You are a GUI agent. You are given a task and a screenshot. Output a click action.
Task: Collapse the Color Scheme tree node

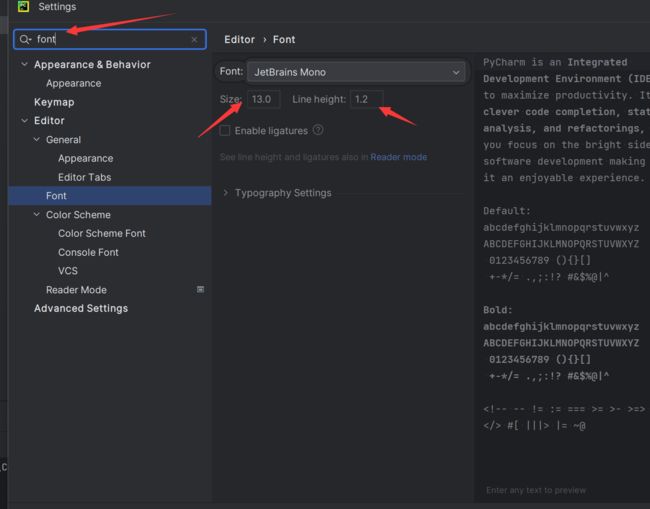pos(36,214)
